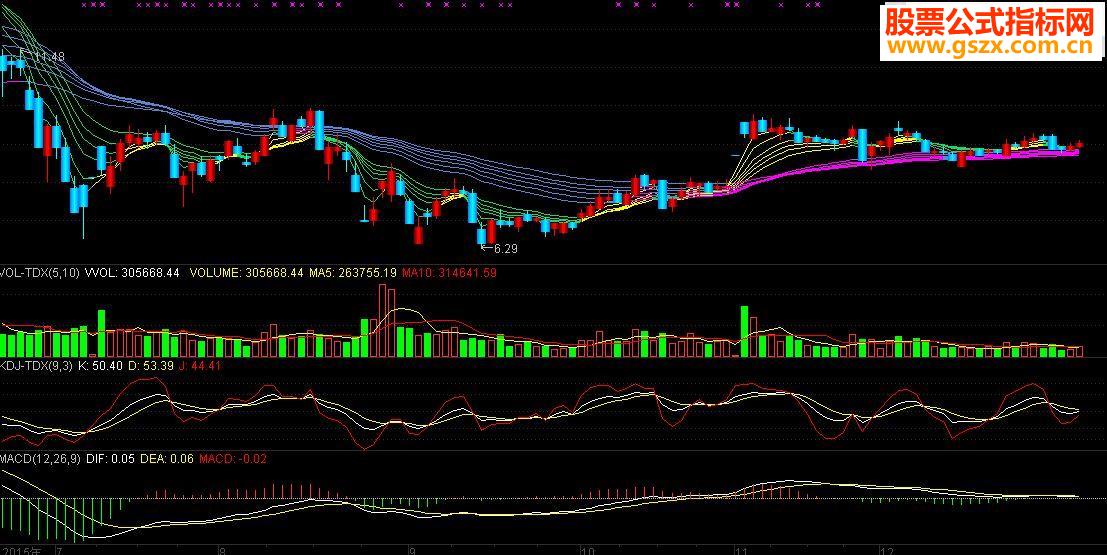Jump to month 11 on the time axis
The width and height of the screenshot is (1107, 555).
(x=741, y=550)
